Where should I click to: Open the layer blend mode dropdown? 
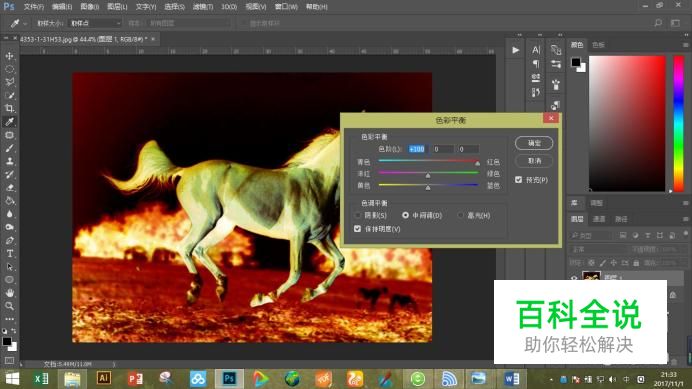click(598, 249)
